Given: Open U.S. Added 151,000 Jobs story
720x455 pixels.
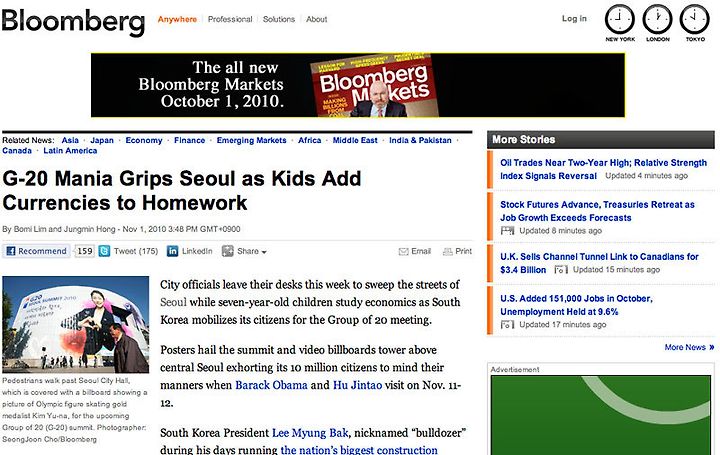Looking at the screenshot, I should 576,305.
